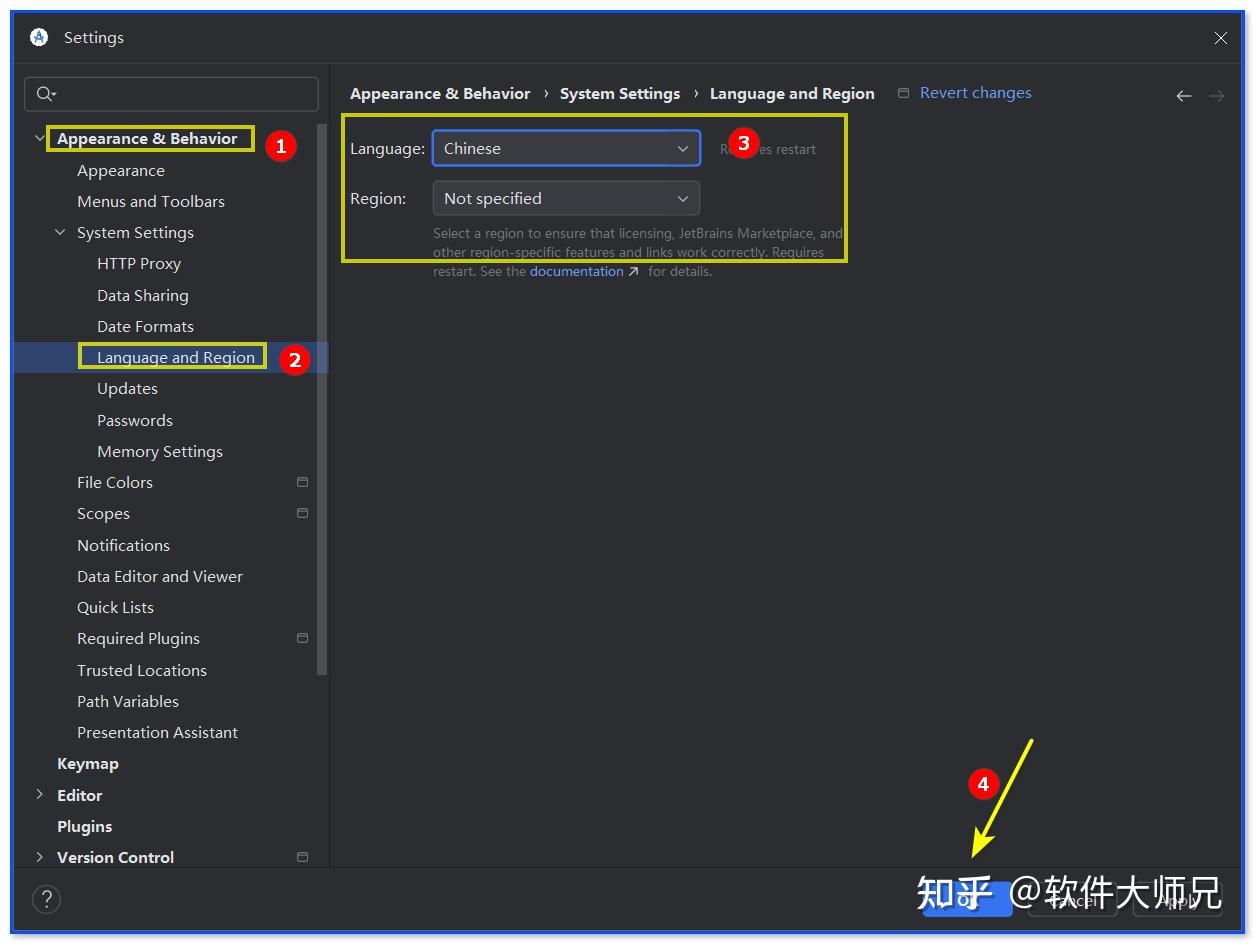Go forward with the right arrow icon
This screenshot has width=1256, height=945.
coord(1217,96)
